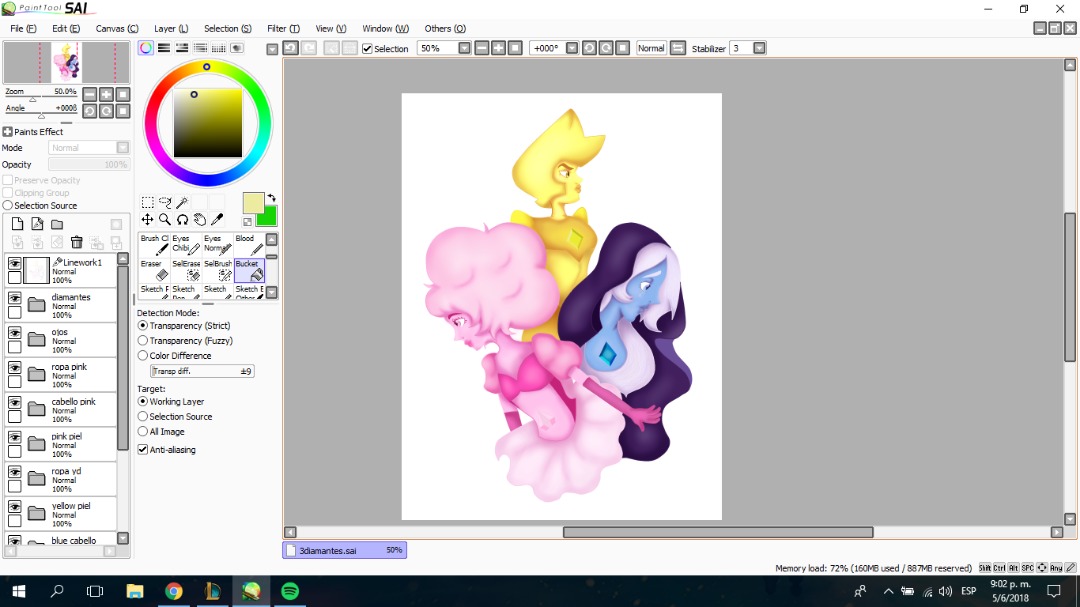Select Color Difference detection mode
1080x607 pixels.
143,356
